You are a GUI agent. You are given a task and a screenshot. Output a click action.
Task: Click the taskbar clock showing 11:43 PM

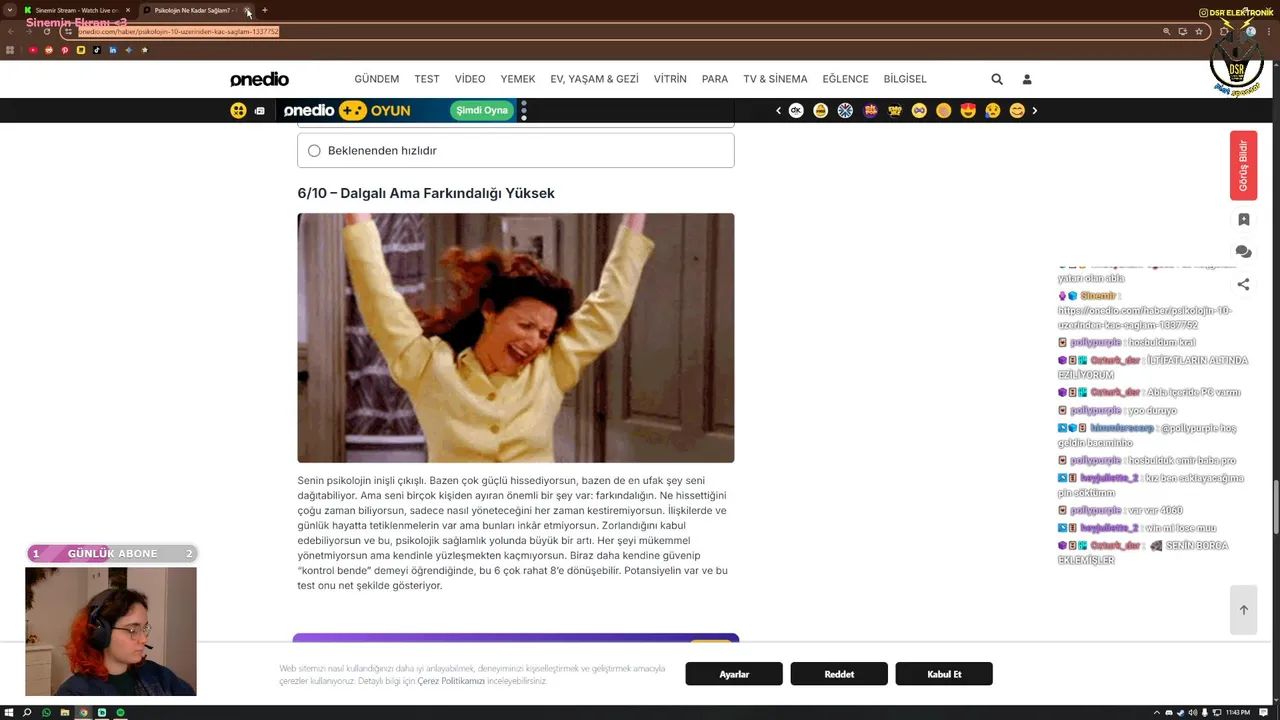point(1238,712)
